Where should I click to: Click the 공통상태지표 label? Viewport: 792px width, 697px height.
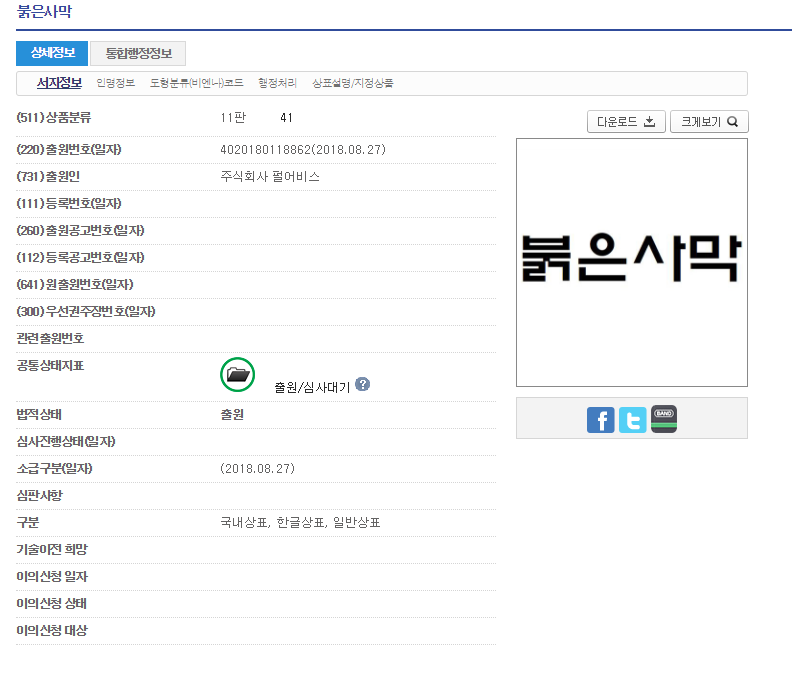pyautogui.click(x=50, y=366)
